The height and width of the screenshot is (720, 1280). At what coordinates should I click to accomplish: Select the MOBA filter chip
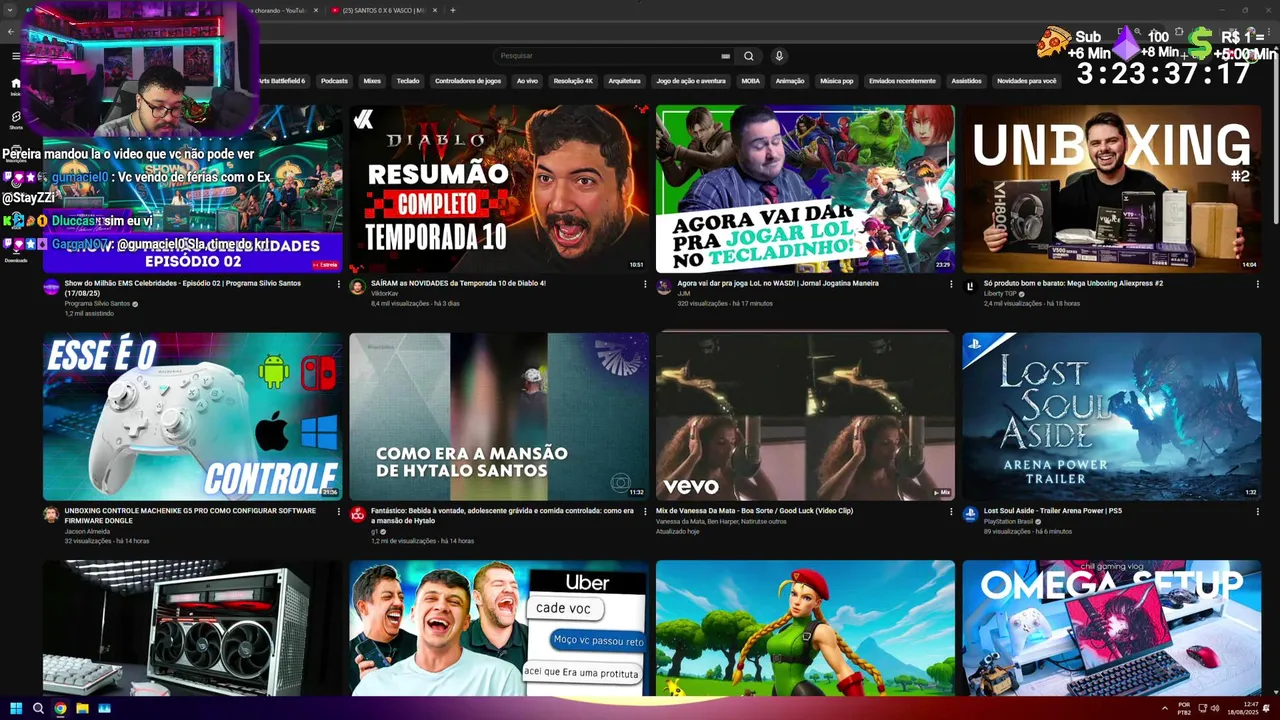coord(750,81)
